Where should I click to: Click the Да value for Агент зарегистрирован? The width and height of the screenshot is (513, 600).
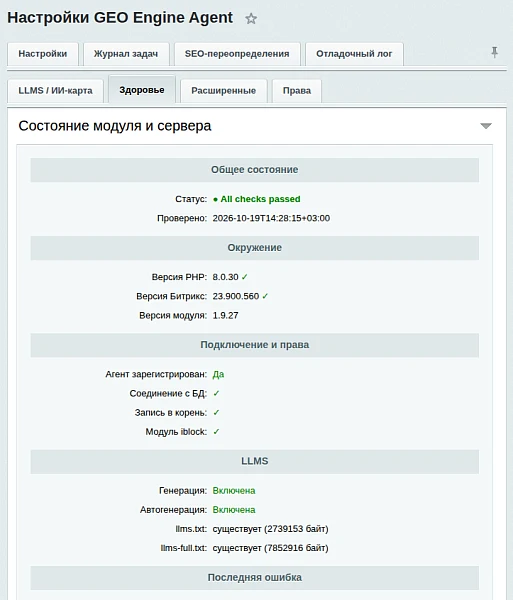218,374
